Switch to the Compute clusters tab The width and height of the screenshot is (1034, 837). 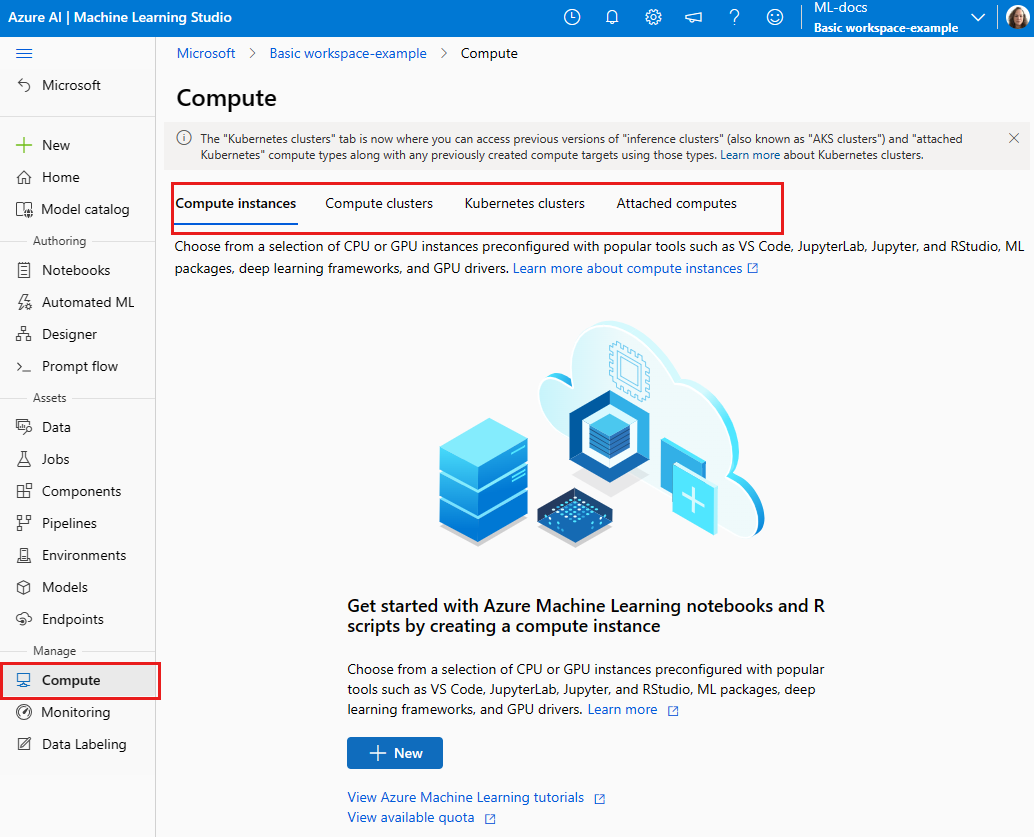click(379, 204)
